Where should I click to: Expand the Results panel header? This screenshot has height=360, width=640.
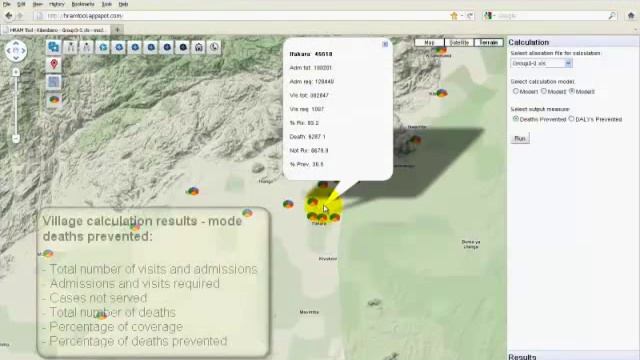(x=573, y=356)
